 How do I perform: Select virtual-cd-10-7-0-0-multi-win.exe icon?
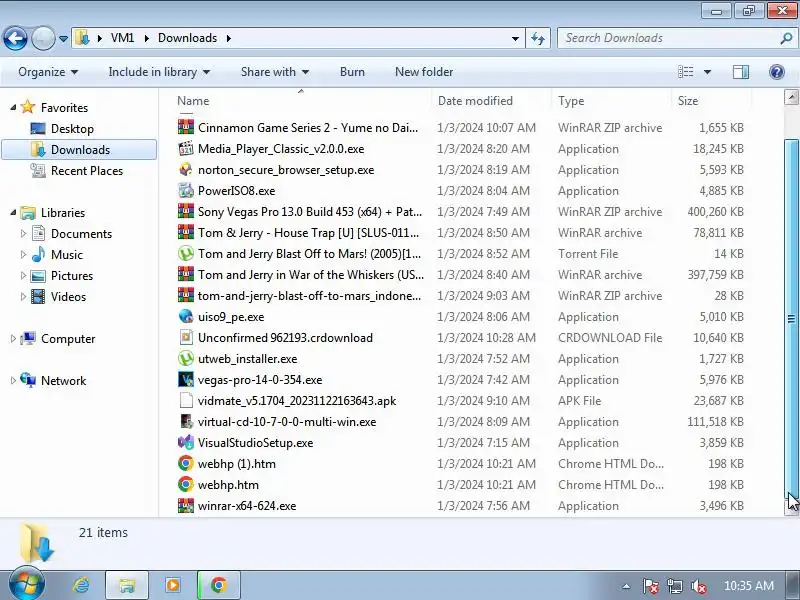click(186, 421)
